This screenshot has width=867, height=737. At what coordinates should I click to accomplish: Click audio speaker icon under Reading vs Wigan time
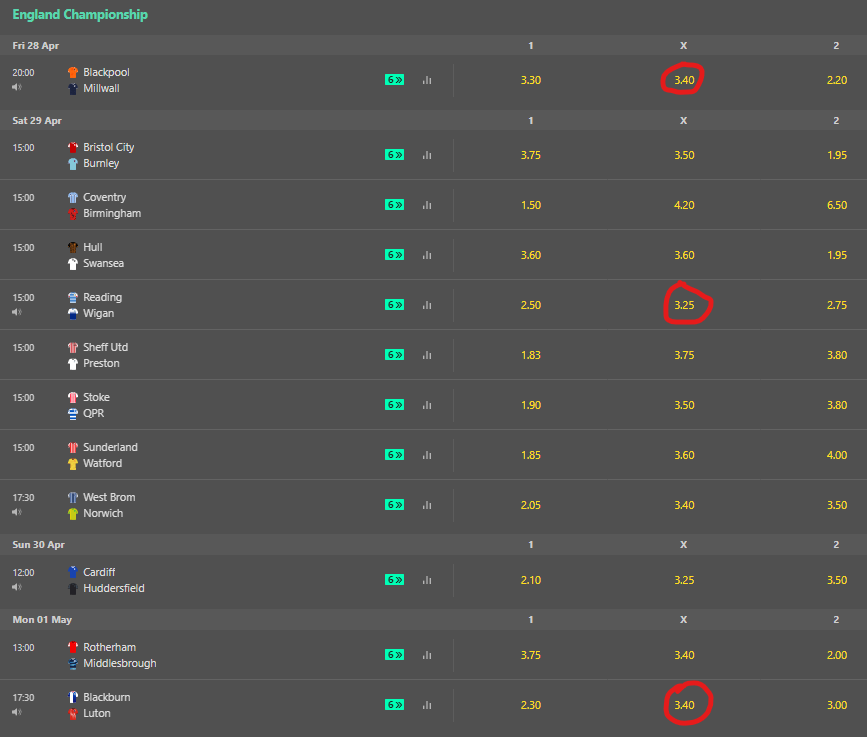pyautogui.click(x=17, y=312)
